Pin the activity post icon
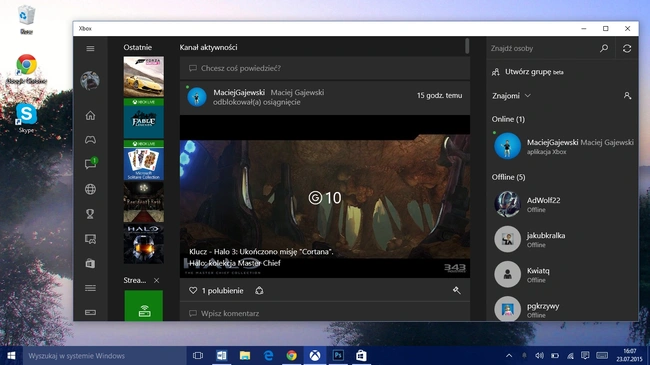Viewport: 650px width, 365px height. point(456,290)
